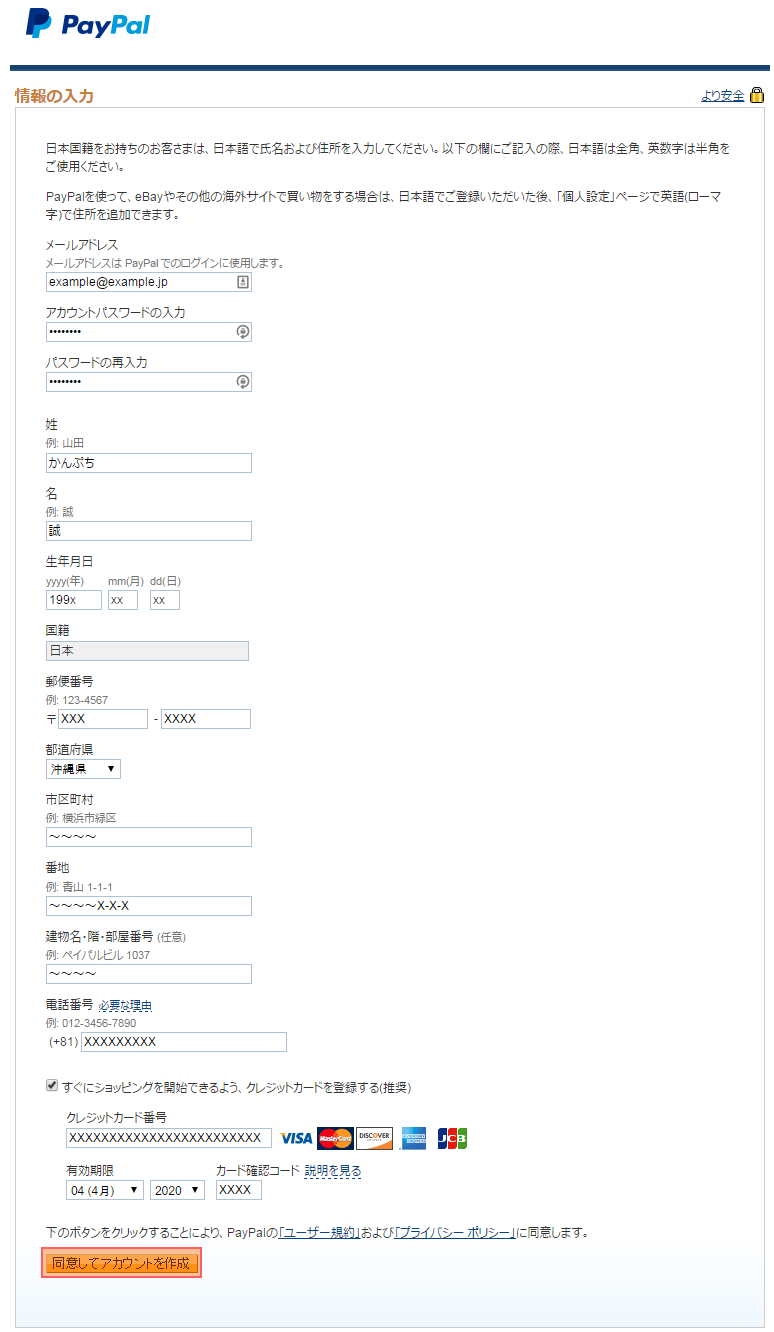Click the birth day dd field
The width and height of the screenshot is (774, 1332).
click(x=165, y=600)
